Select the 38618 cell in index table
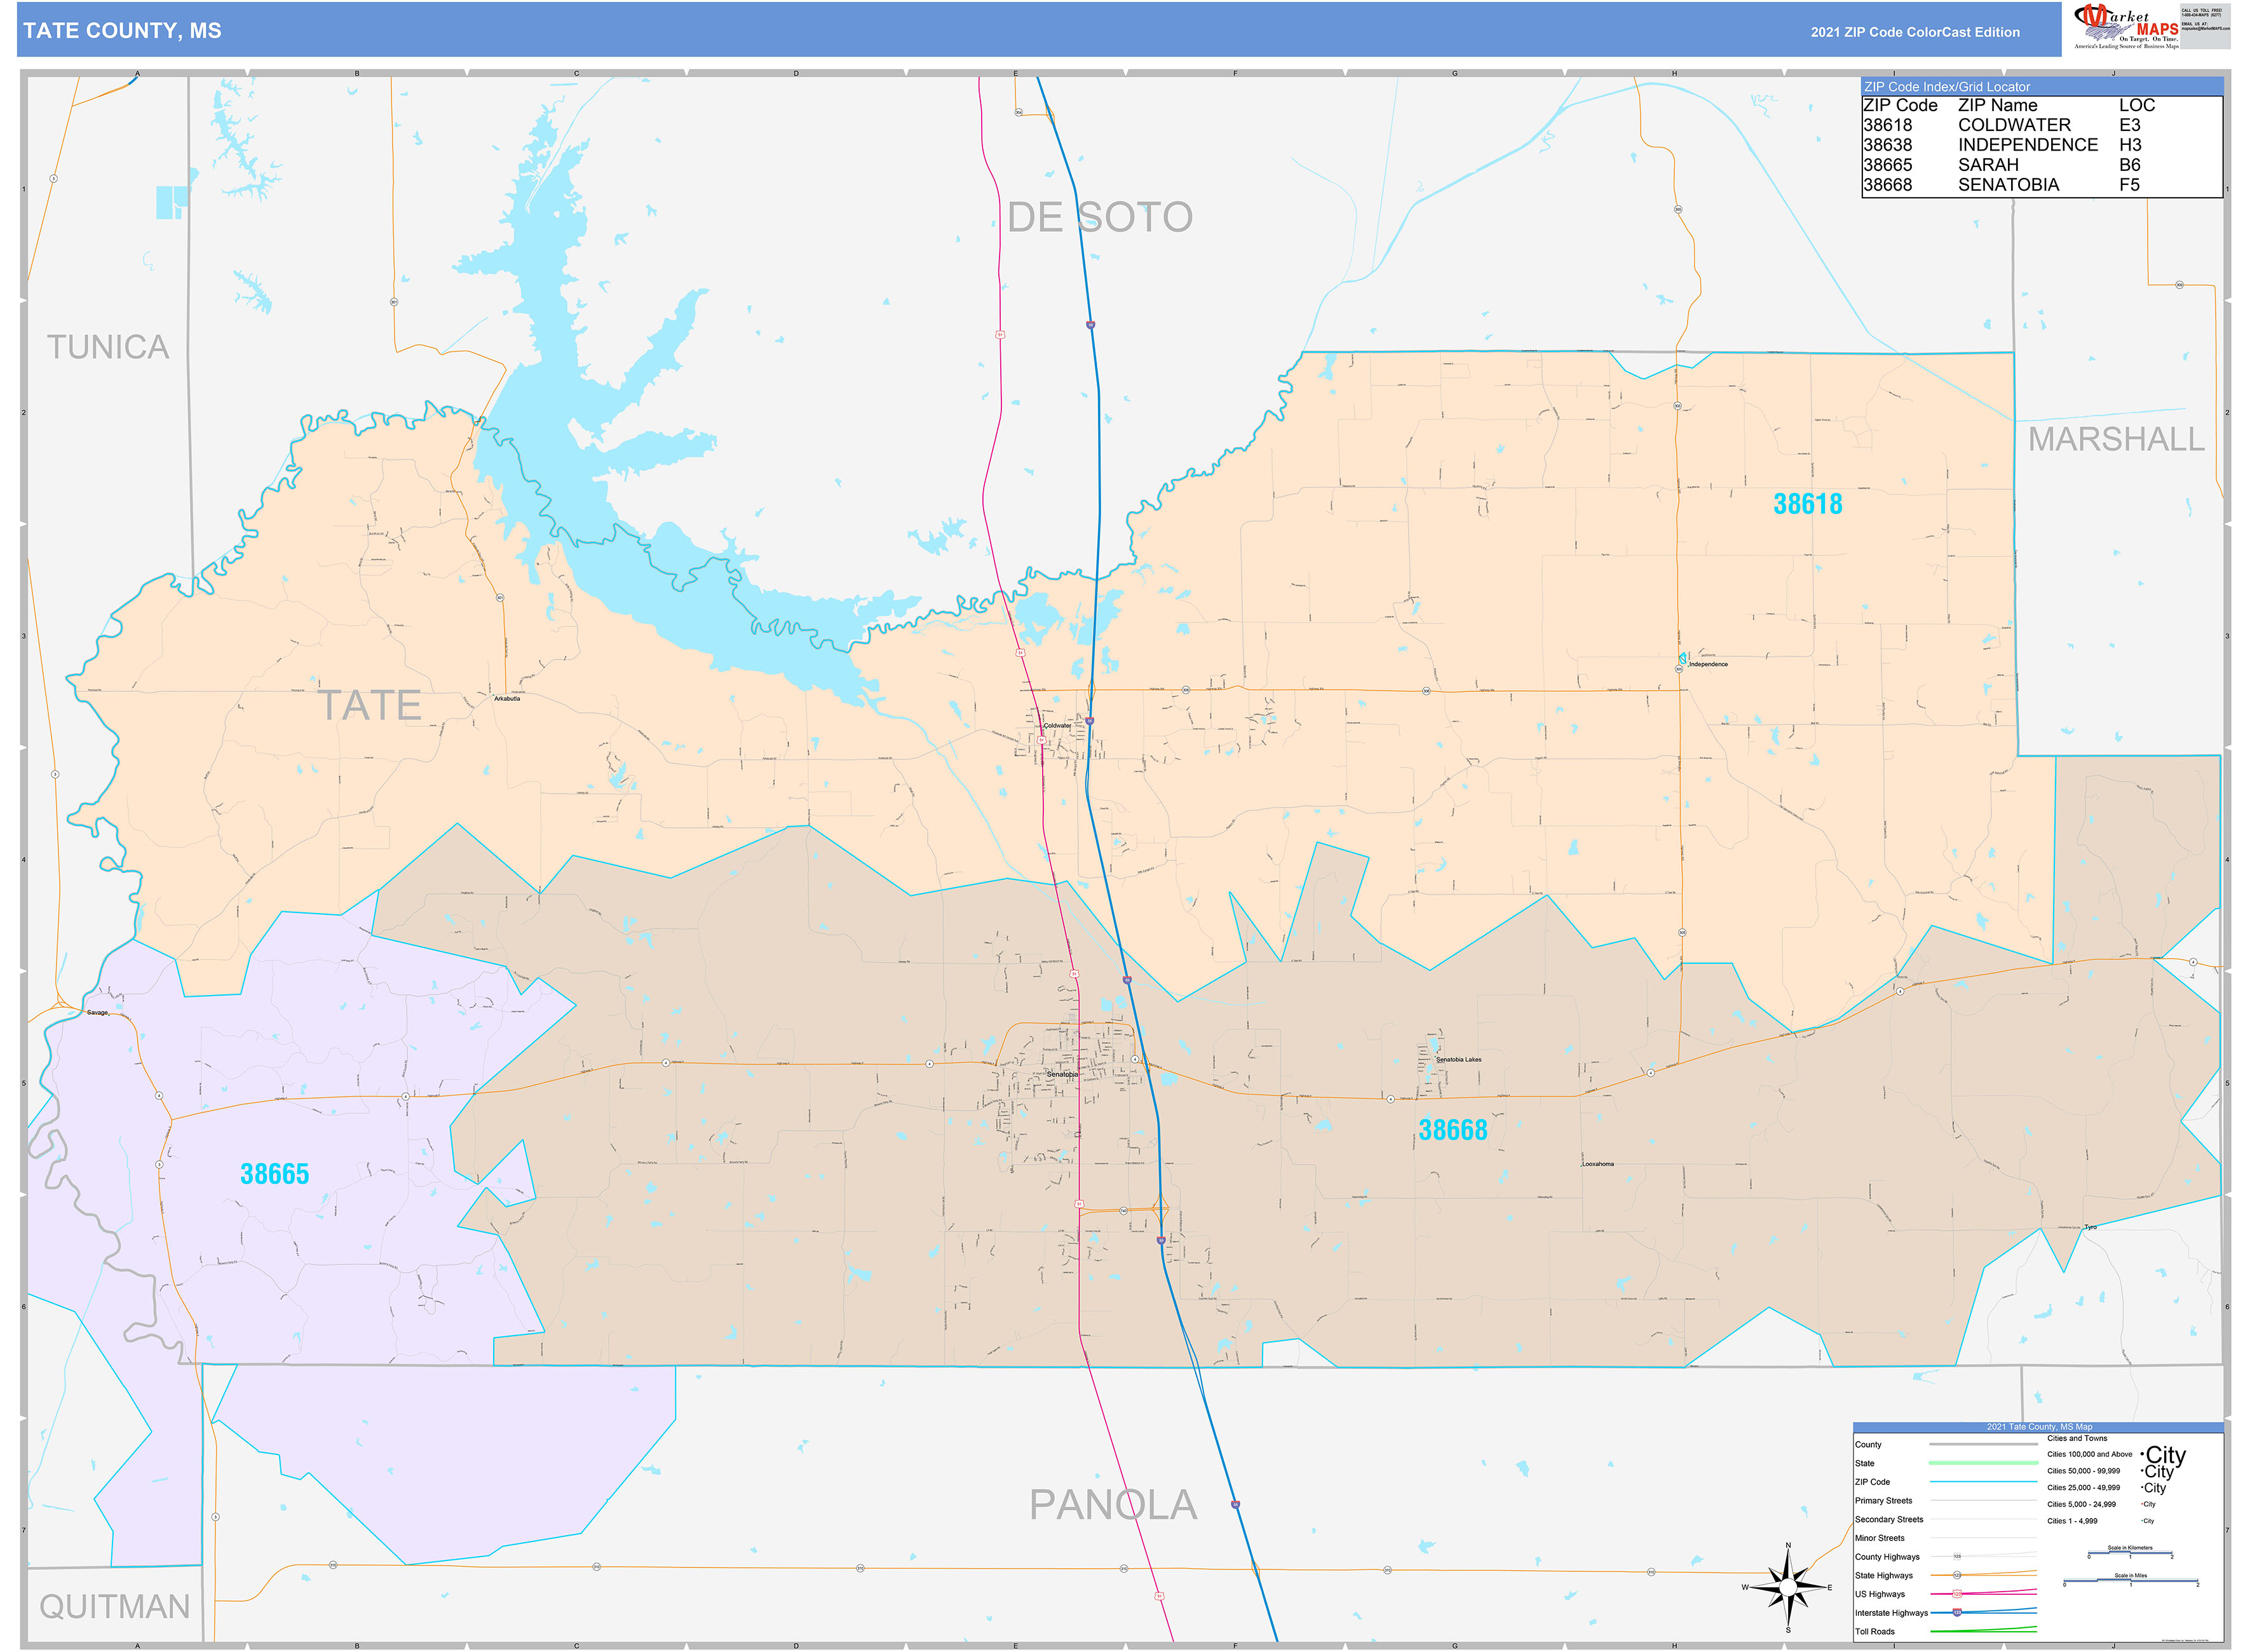 [1887, 125]
